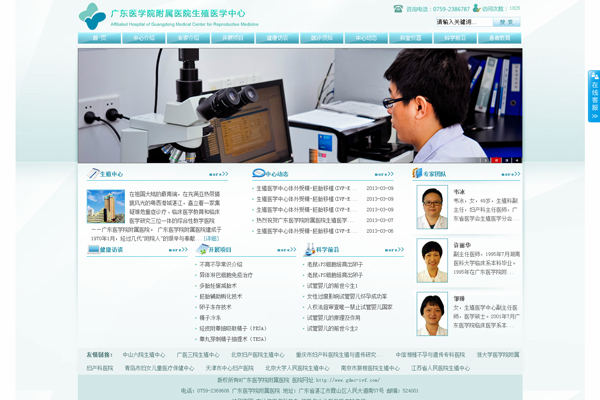Open 试管婴儿的原理及作用 article
600x400 pixels.
[334, 318]
